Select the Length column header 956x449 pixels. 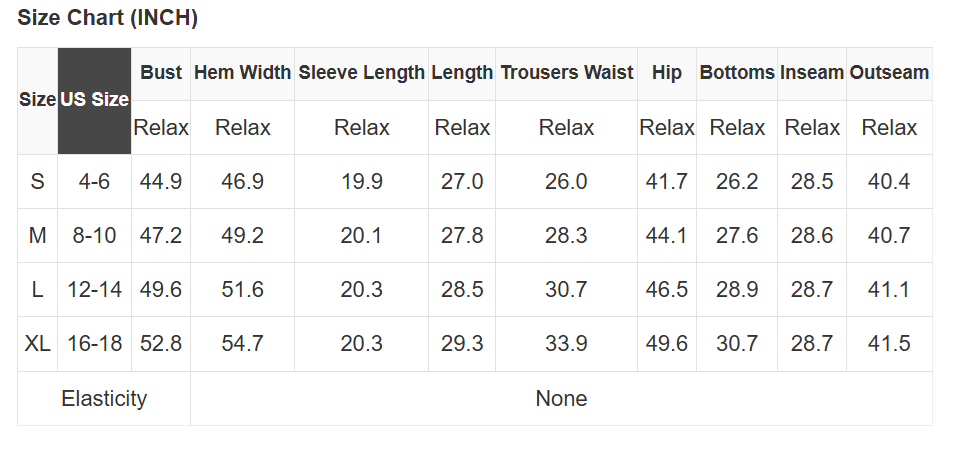tap(462, 73)
